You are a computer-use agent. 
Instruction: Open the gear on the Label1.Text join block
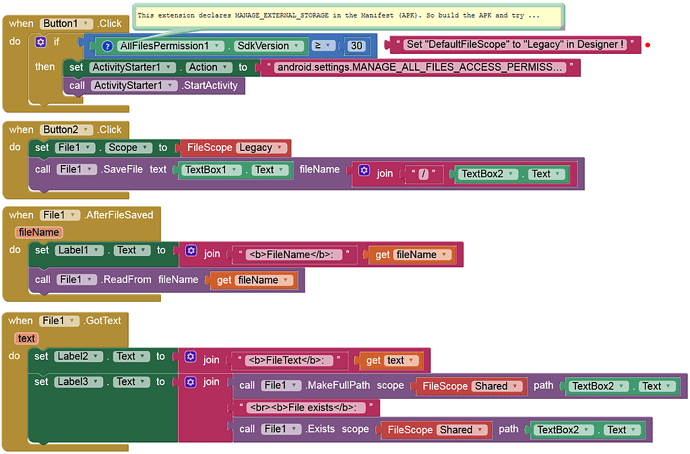click(x=191, y=251)
